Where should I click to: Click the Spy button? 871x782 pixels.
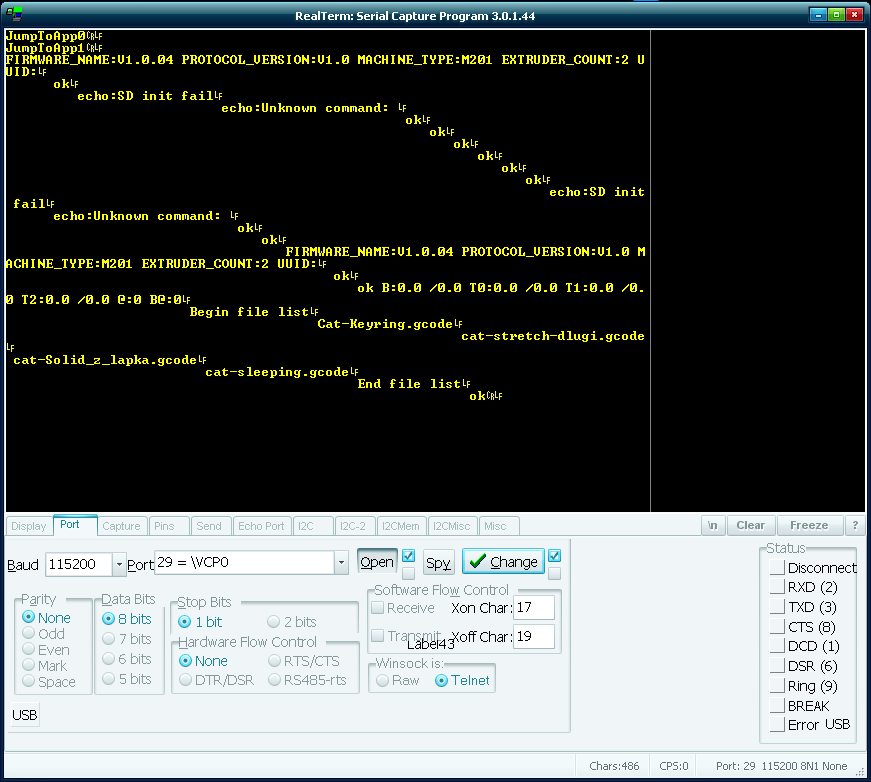click(x=438, y=563)
